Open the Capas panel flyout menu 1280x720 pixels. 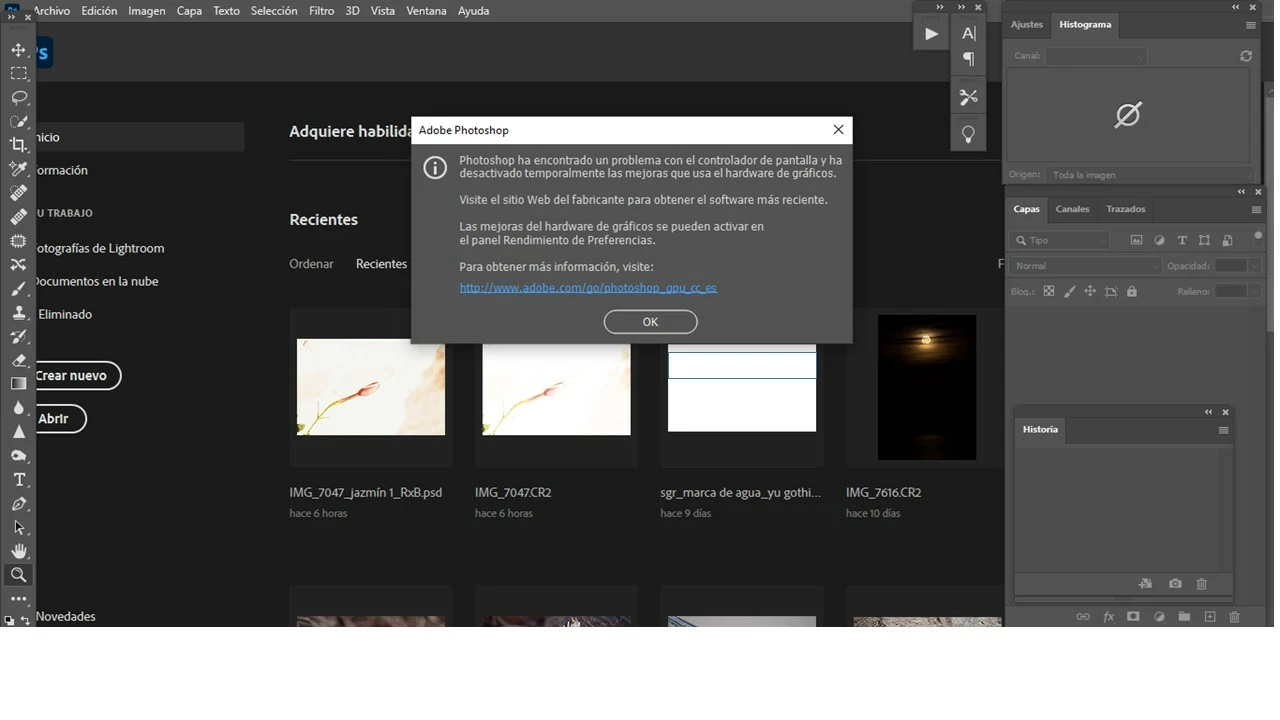[x=1256, y=210]
